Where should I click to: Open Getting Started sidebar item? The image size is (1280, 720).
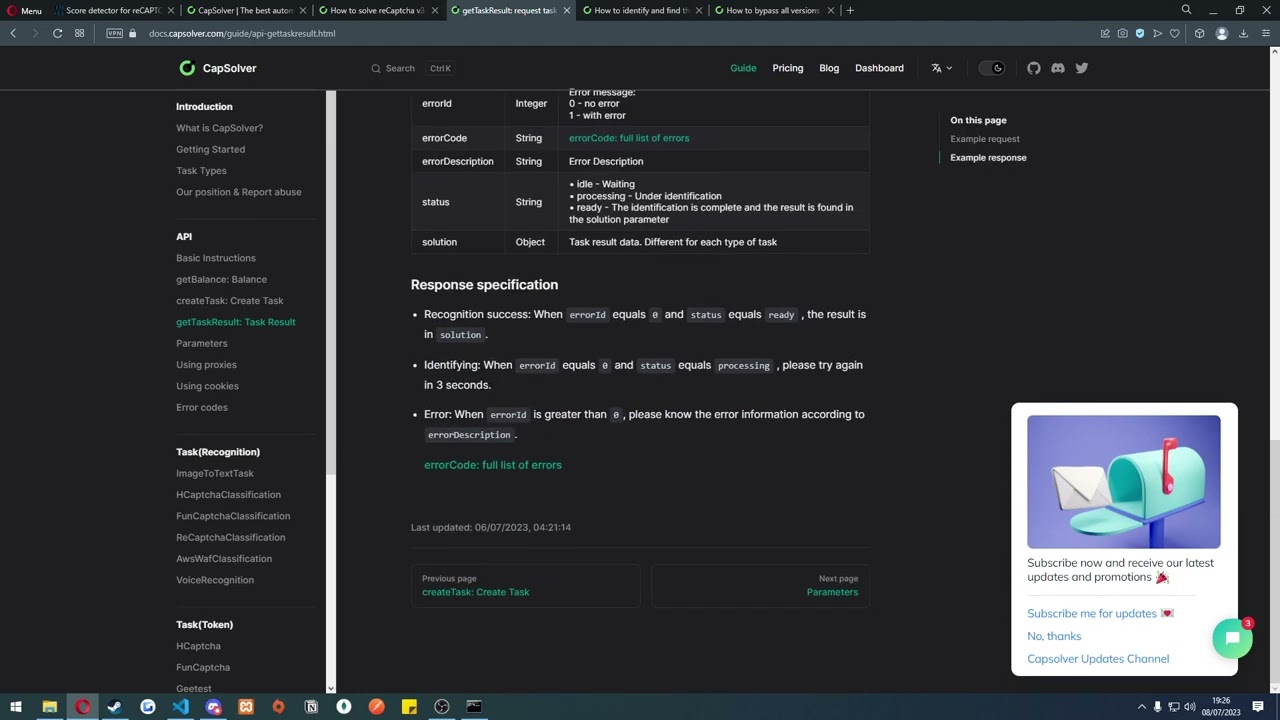click(210, 150)
